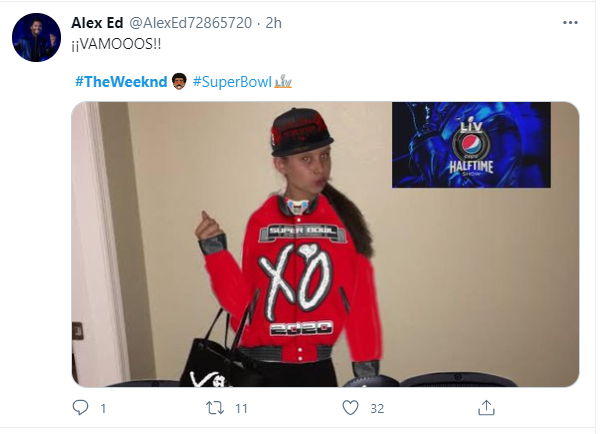Click the display name Alex Ed
Image resolution: width=601 pixels, height=434 pixels.
(x=97, y=23)
